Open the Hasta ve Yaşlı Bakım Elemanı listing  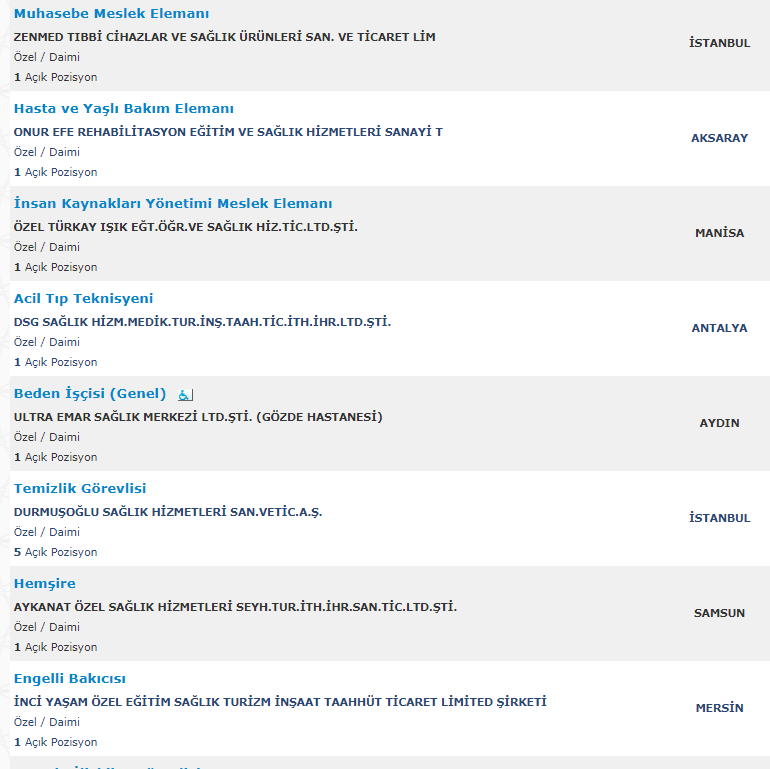click(124, 109)
